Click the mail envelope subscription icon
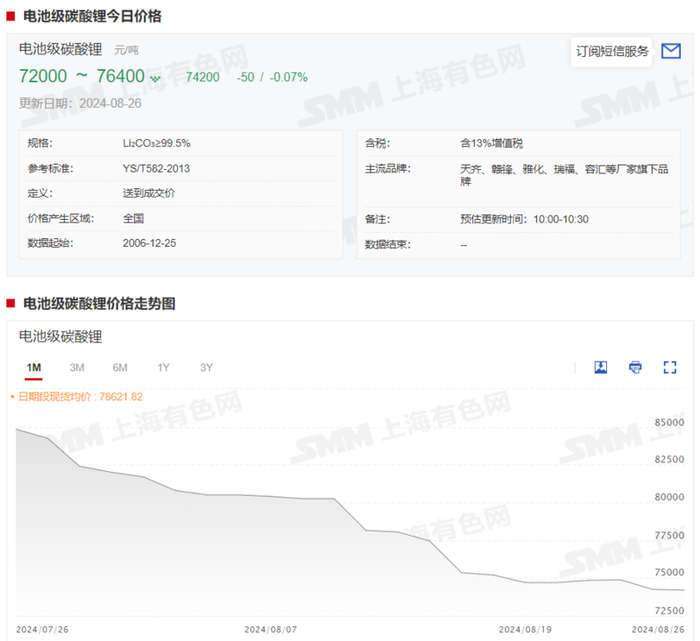700x641 pixels. tap(671, 51)
